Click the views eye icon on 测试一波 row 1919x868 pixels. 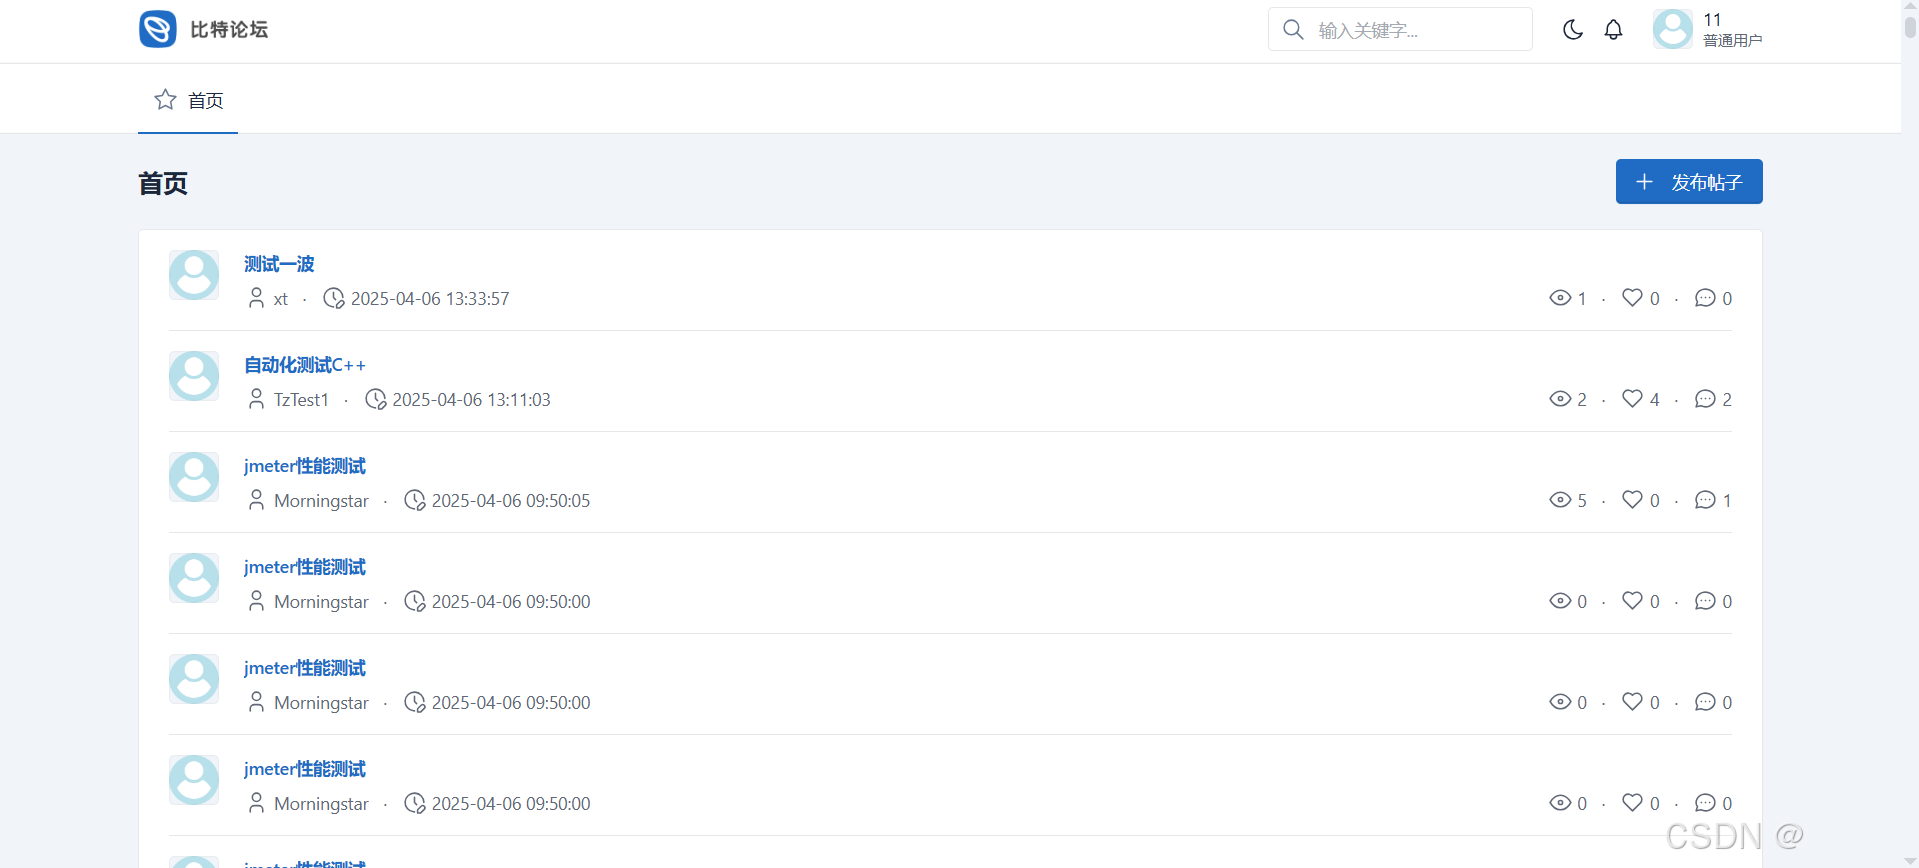tap(1560, 298)
